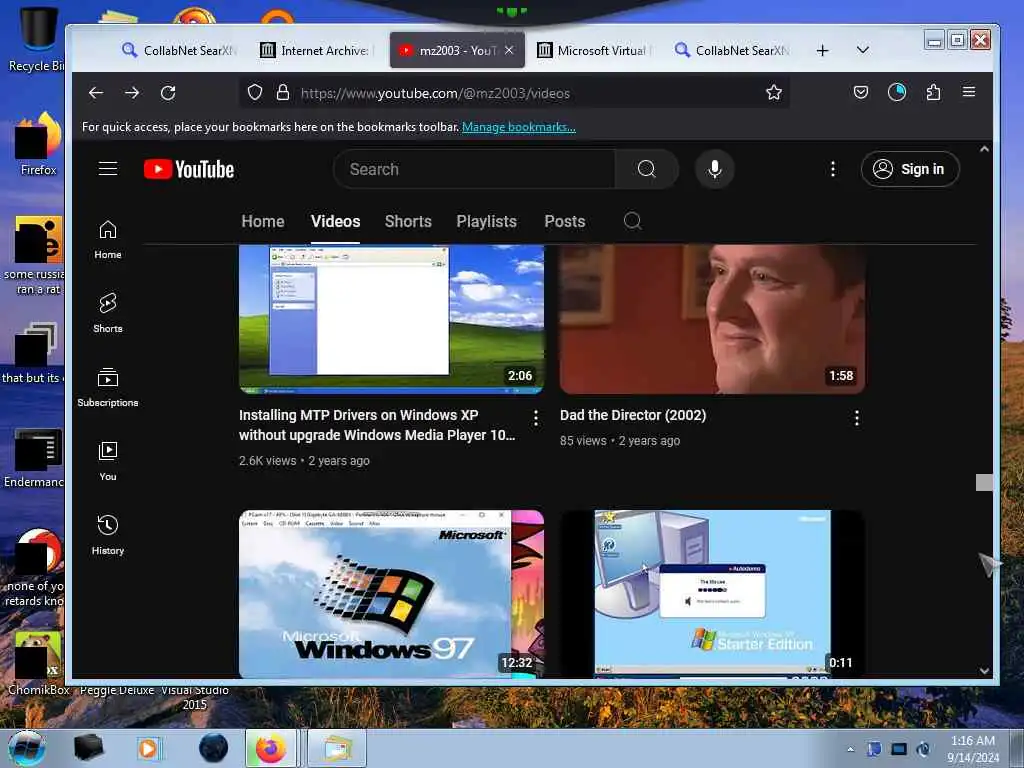Click the 2.6K views text
The image size is (1024, 768).
268,460
